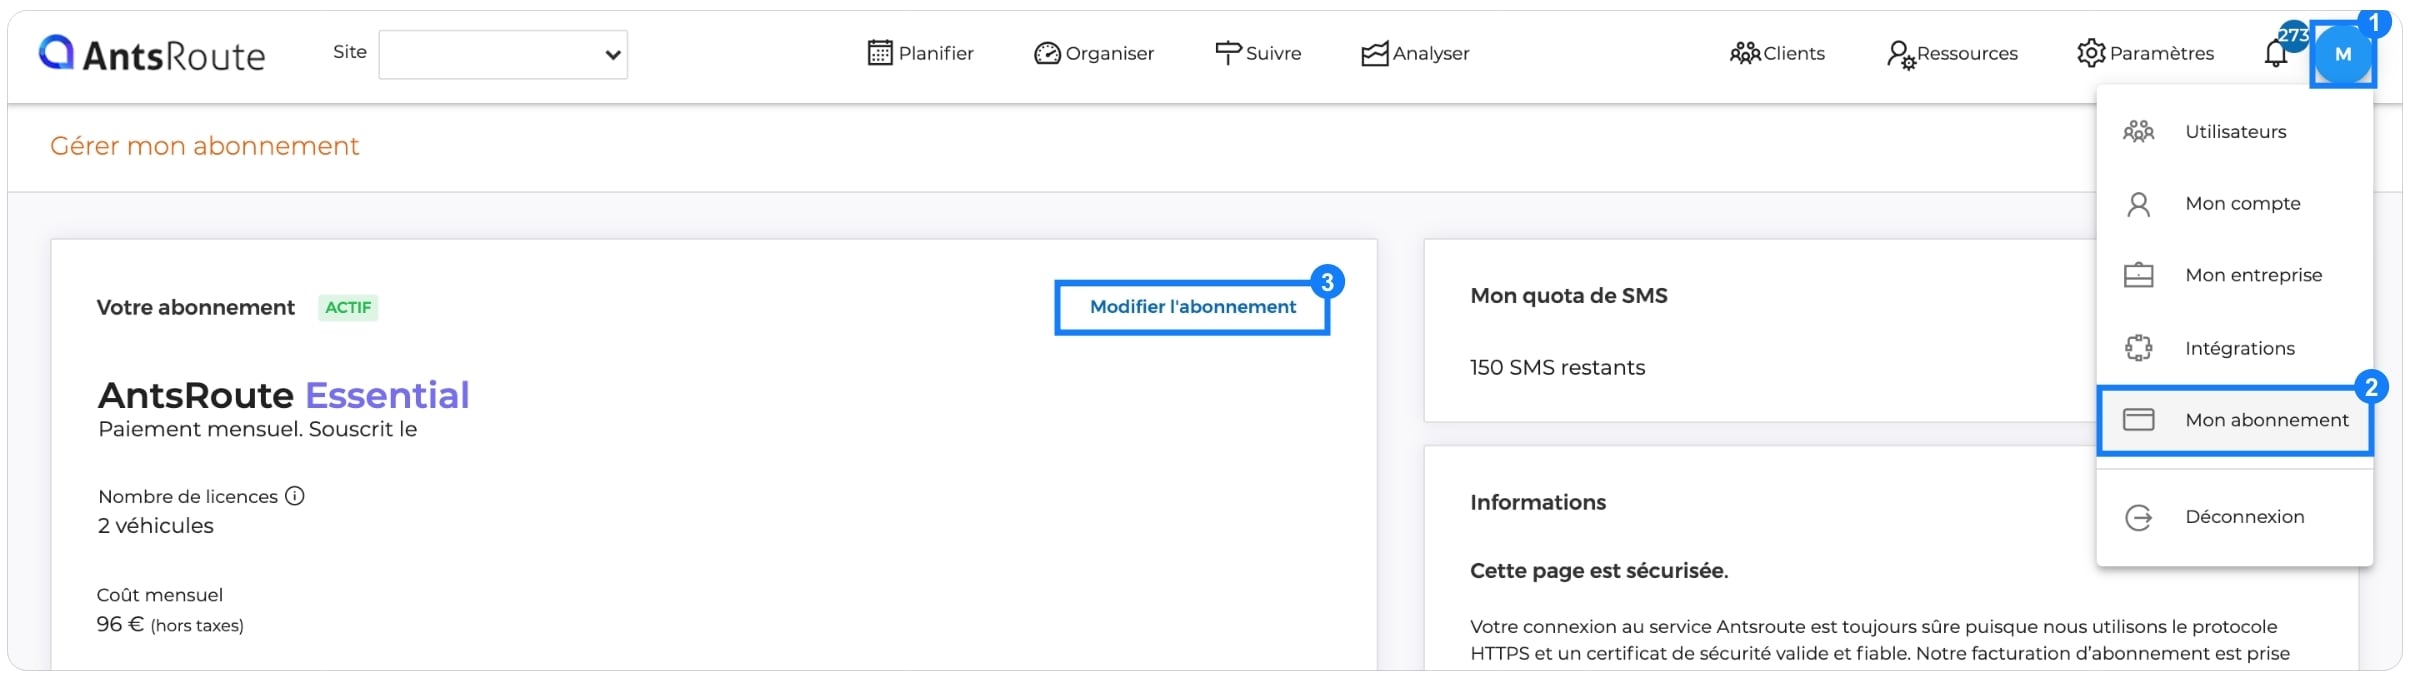Click the ACTIF status badge
The image size is (2410, 678).
[x=348, y=308]
